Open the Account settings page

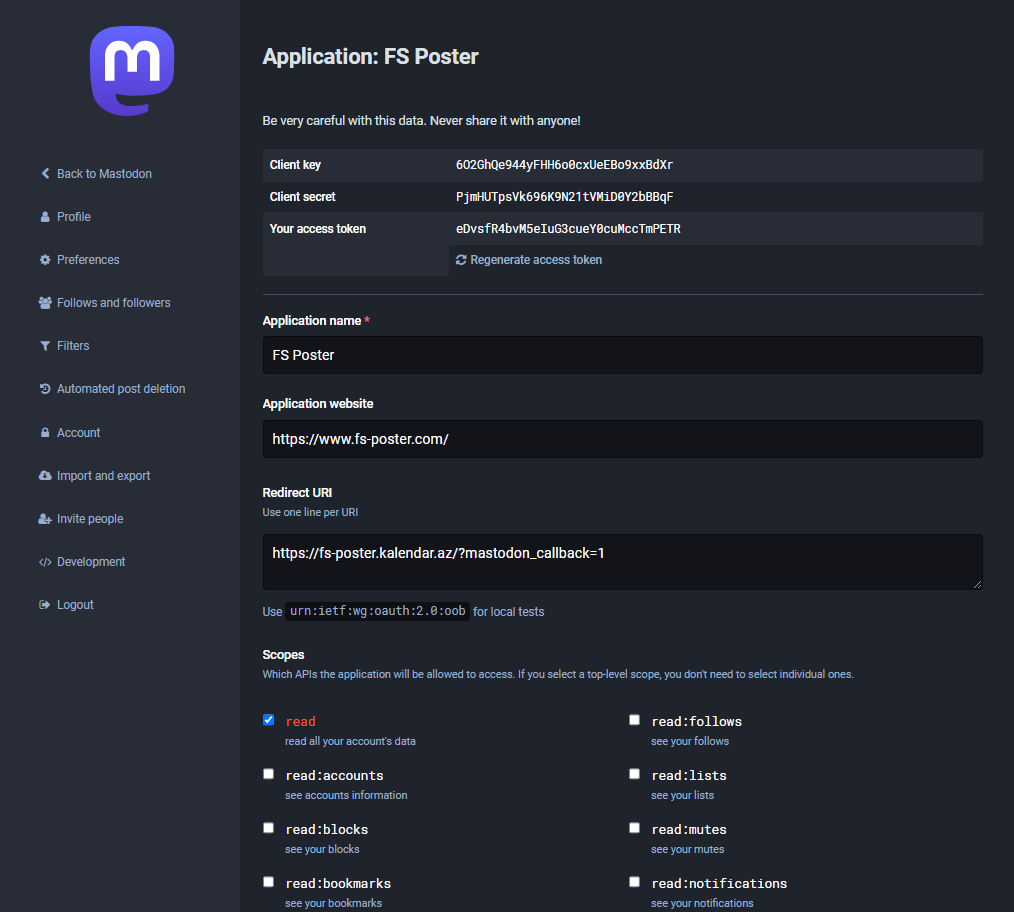78,432
